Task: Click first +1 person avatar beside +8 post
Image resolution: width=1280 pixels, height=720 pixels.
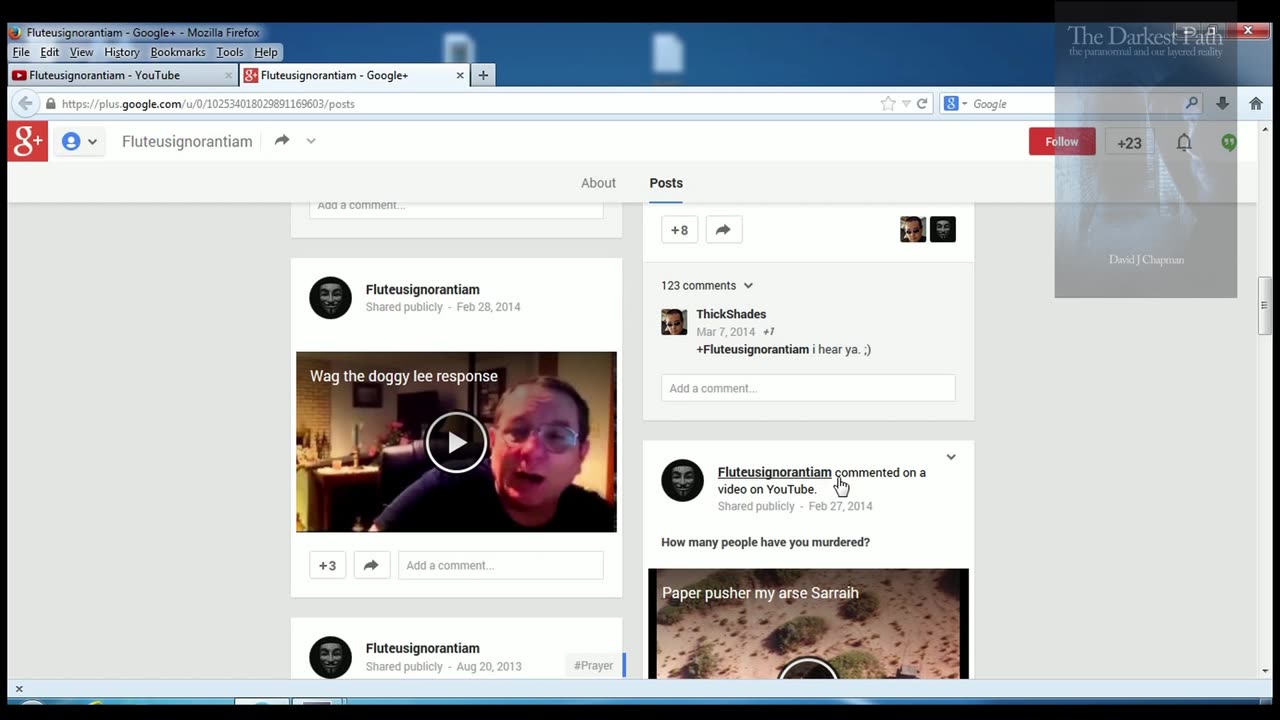Action: click(913, 230)
